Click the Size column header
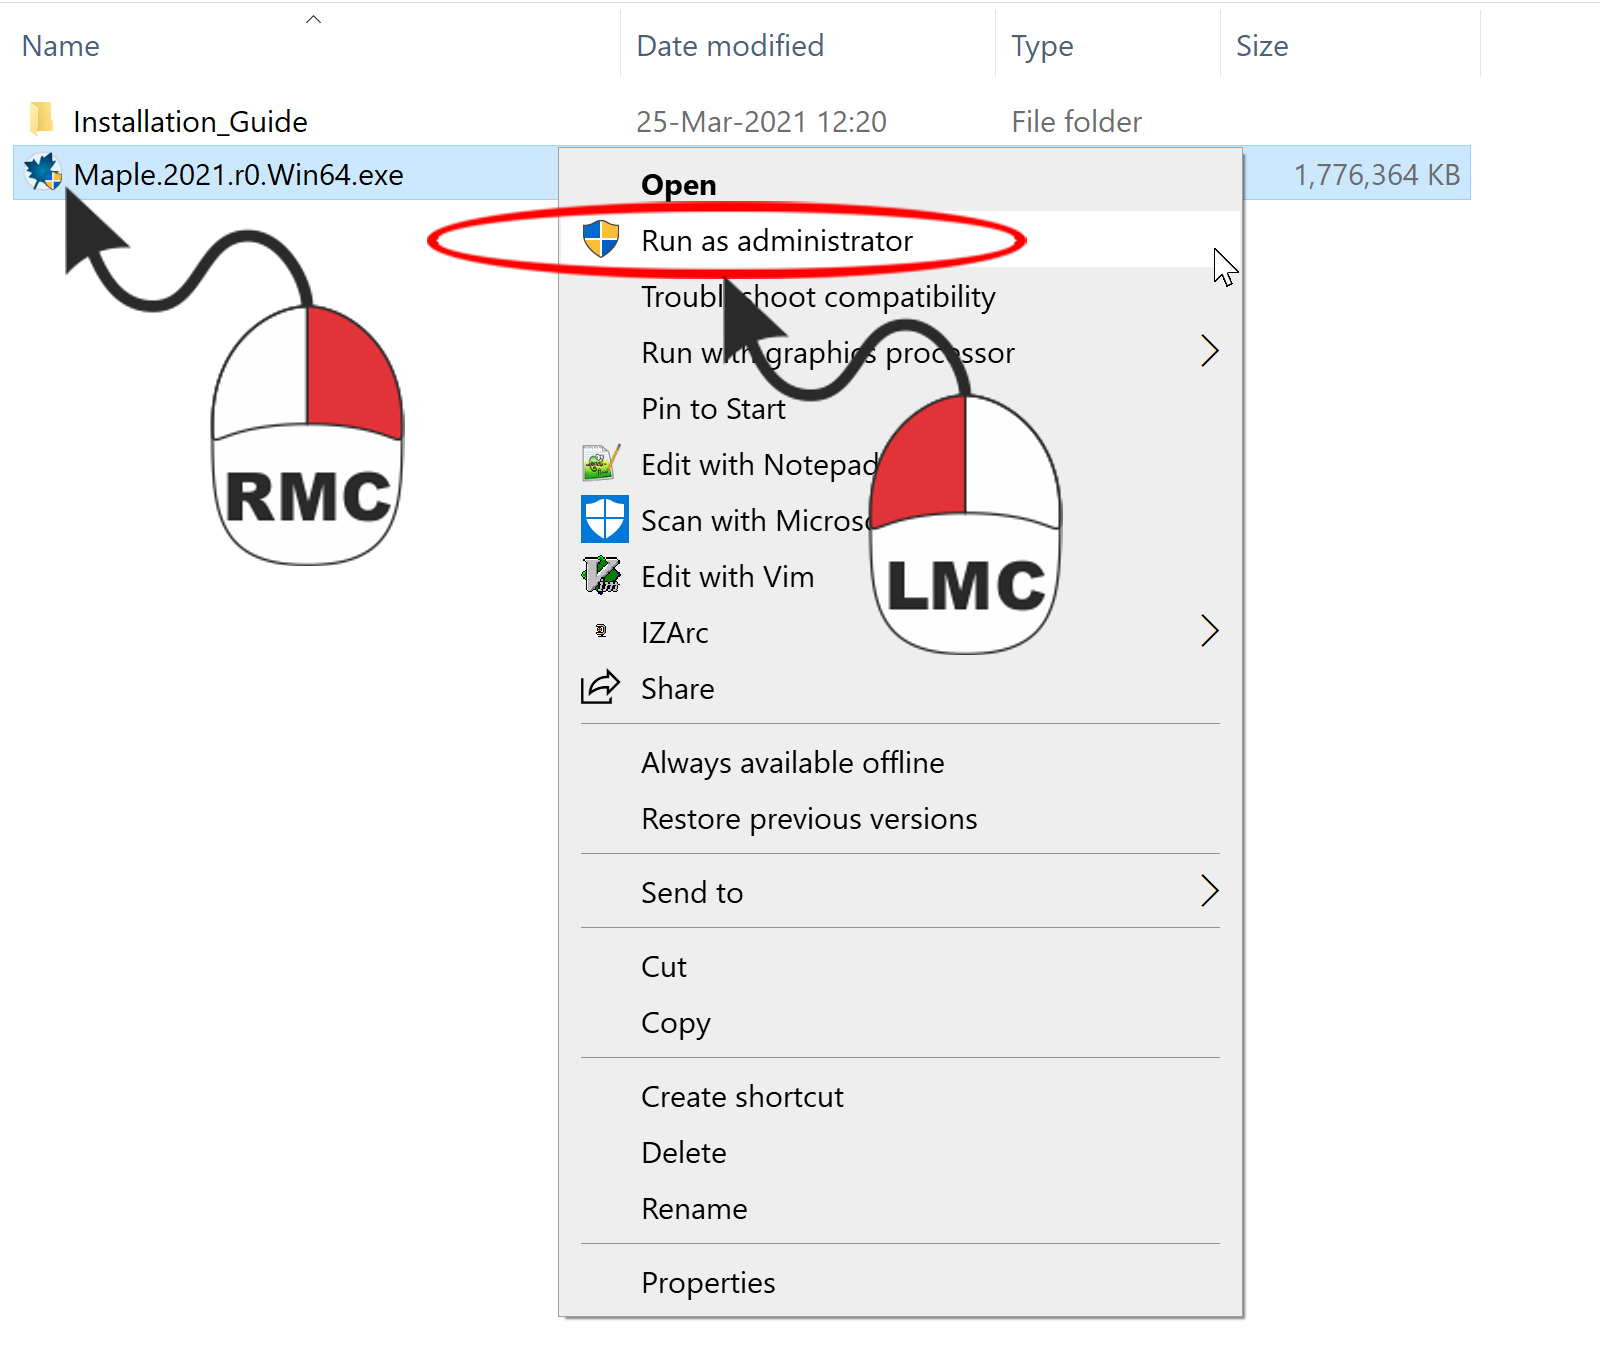Image resolution: width=1600 pixels, height=1360 pixels. pyautogui.click(x=1262, y=46)
